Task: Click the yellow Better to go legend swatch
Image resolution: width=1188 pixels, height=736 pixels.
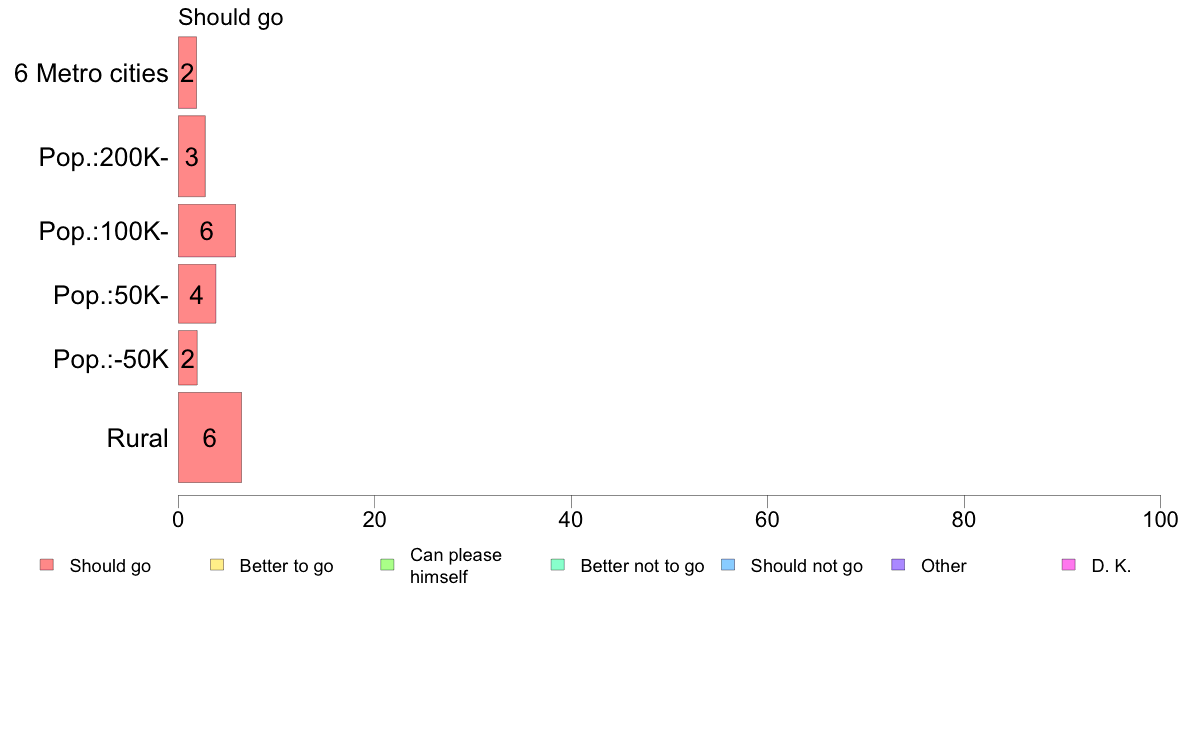Action: (x=217, y=565)
